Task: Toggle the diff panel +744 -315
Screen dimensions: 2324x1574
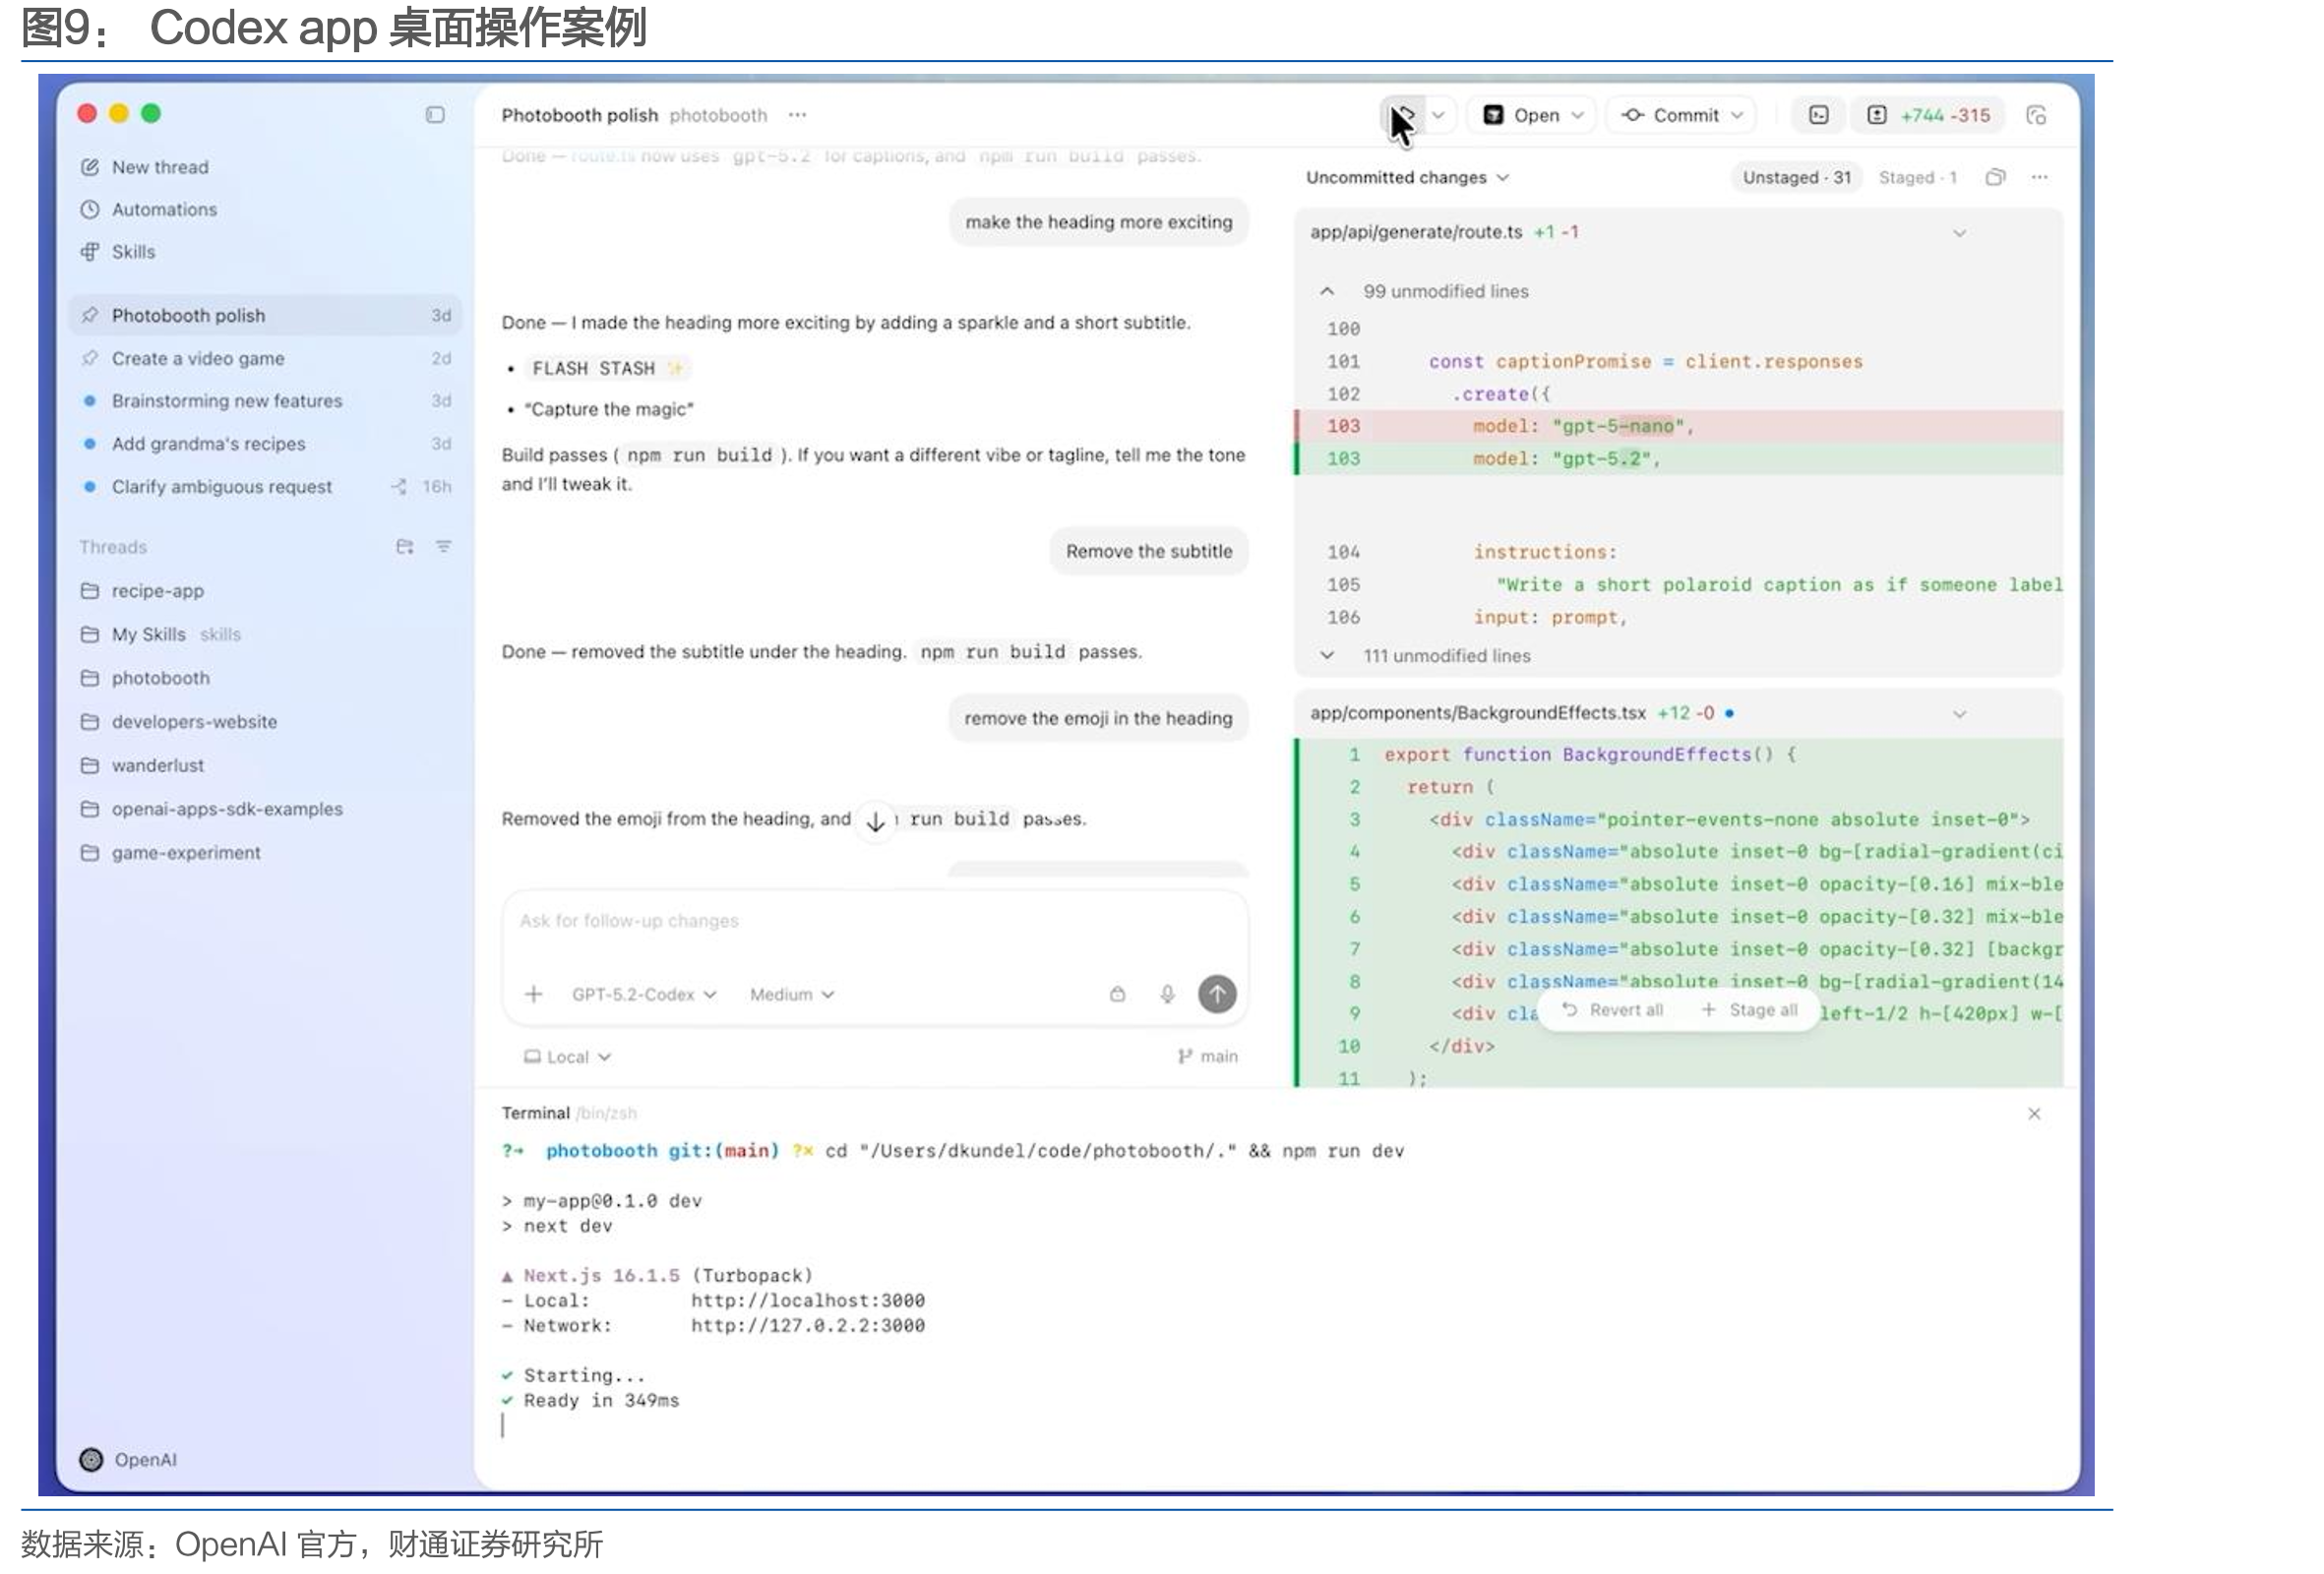Action: 1929,115
